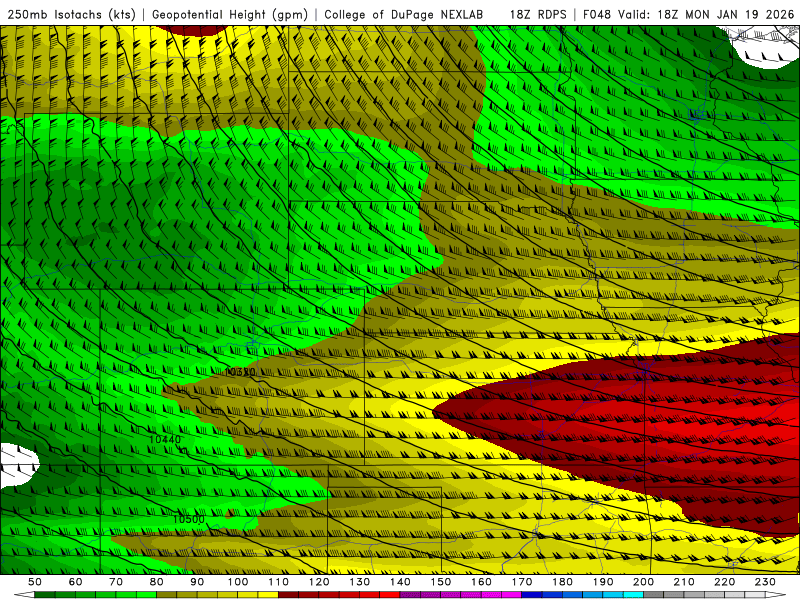800x600 pixels.
Task: Click the 210 label on the color scale
Action: (x=684, y=582)
